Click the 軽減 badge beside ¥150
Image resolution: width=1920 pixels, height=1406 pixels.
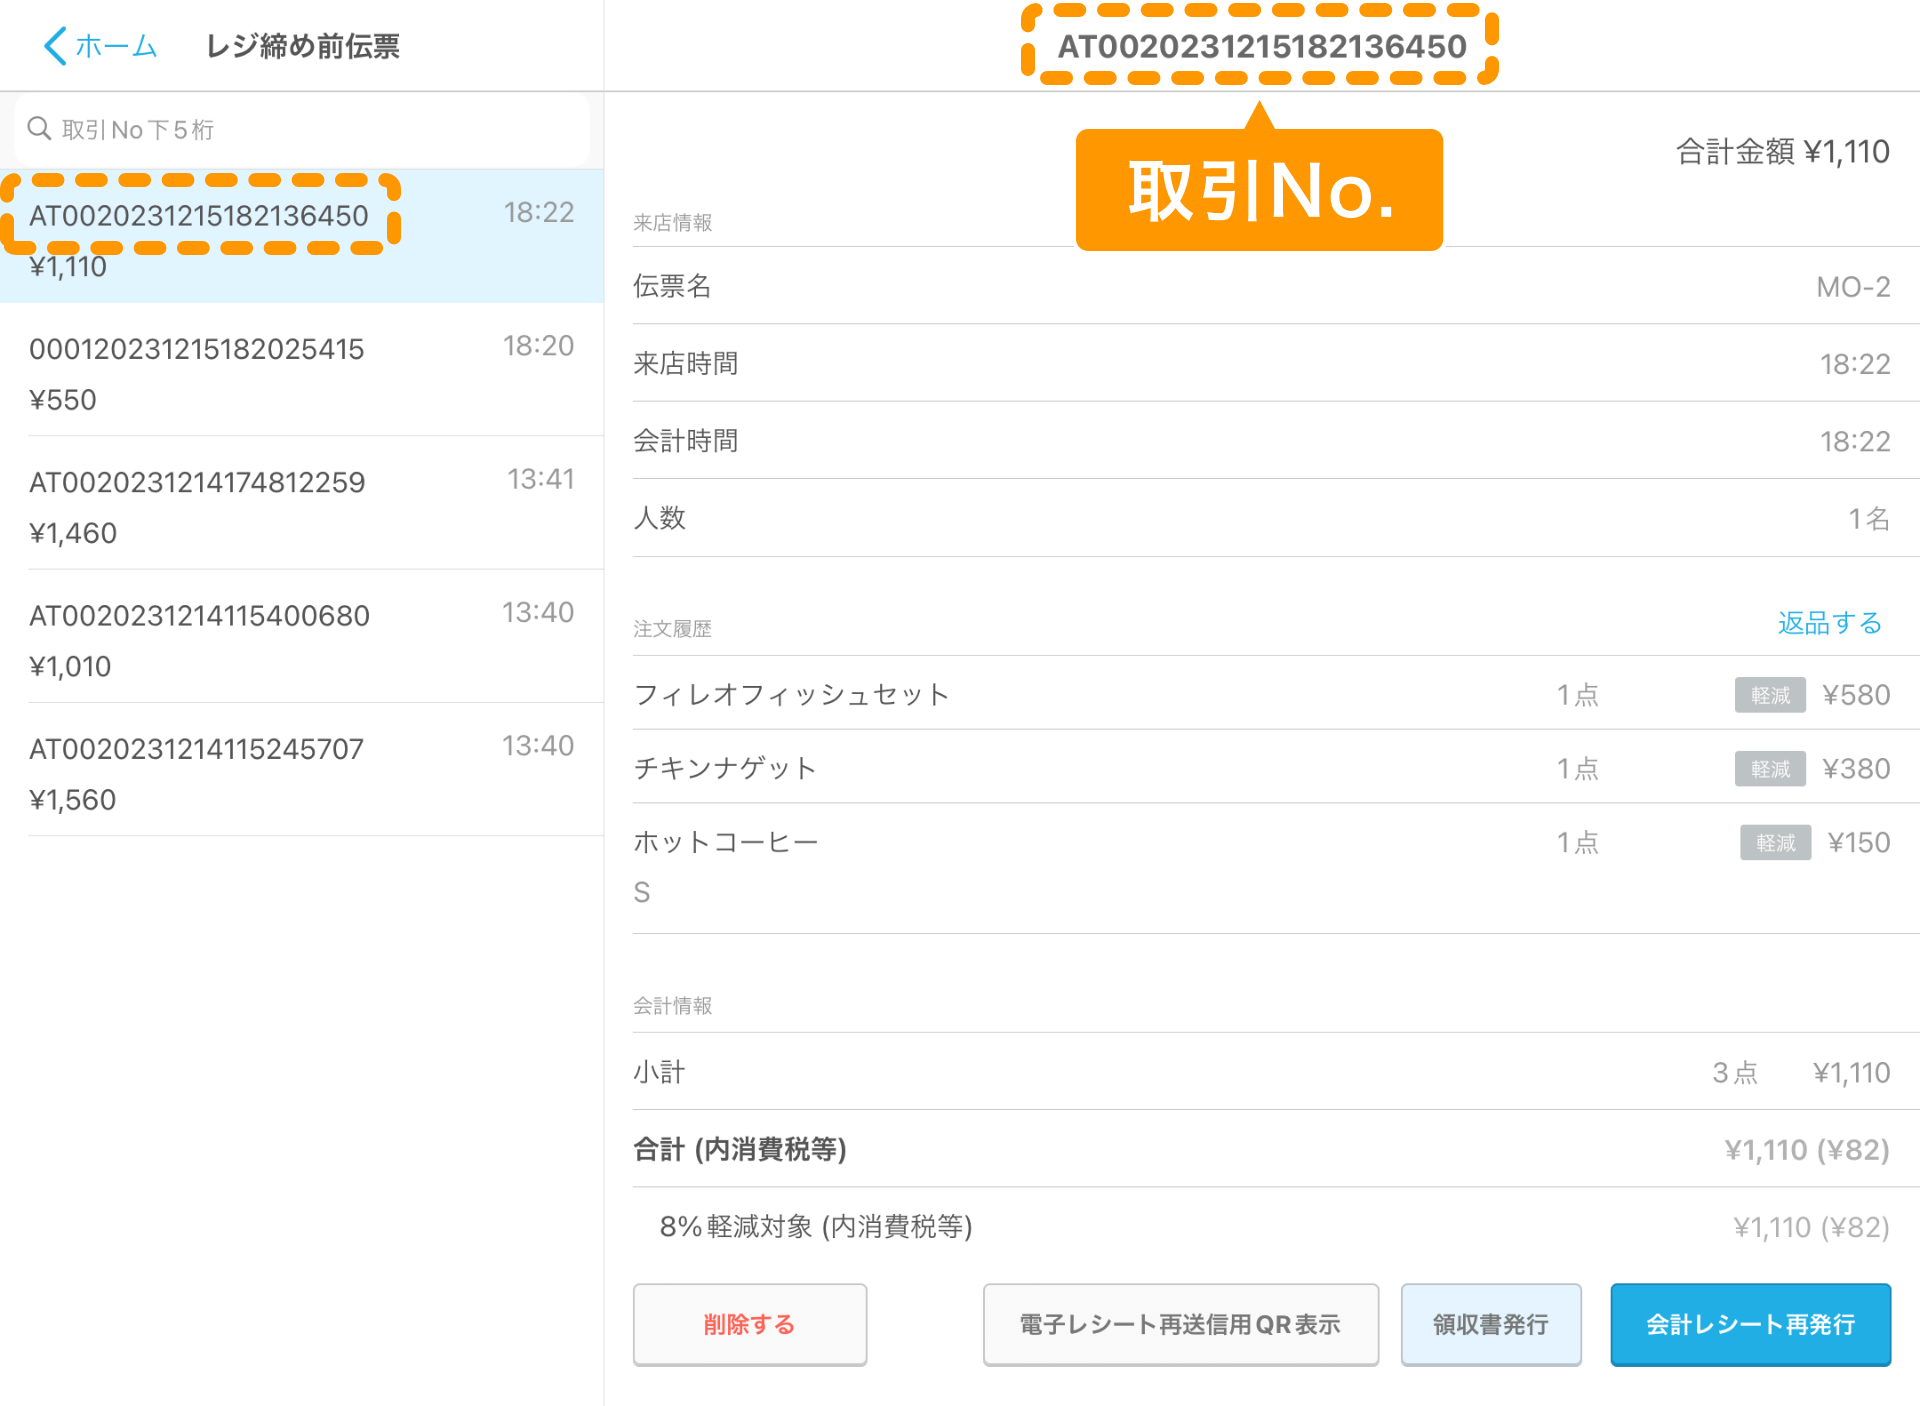(x=1775, y=843)
